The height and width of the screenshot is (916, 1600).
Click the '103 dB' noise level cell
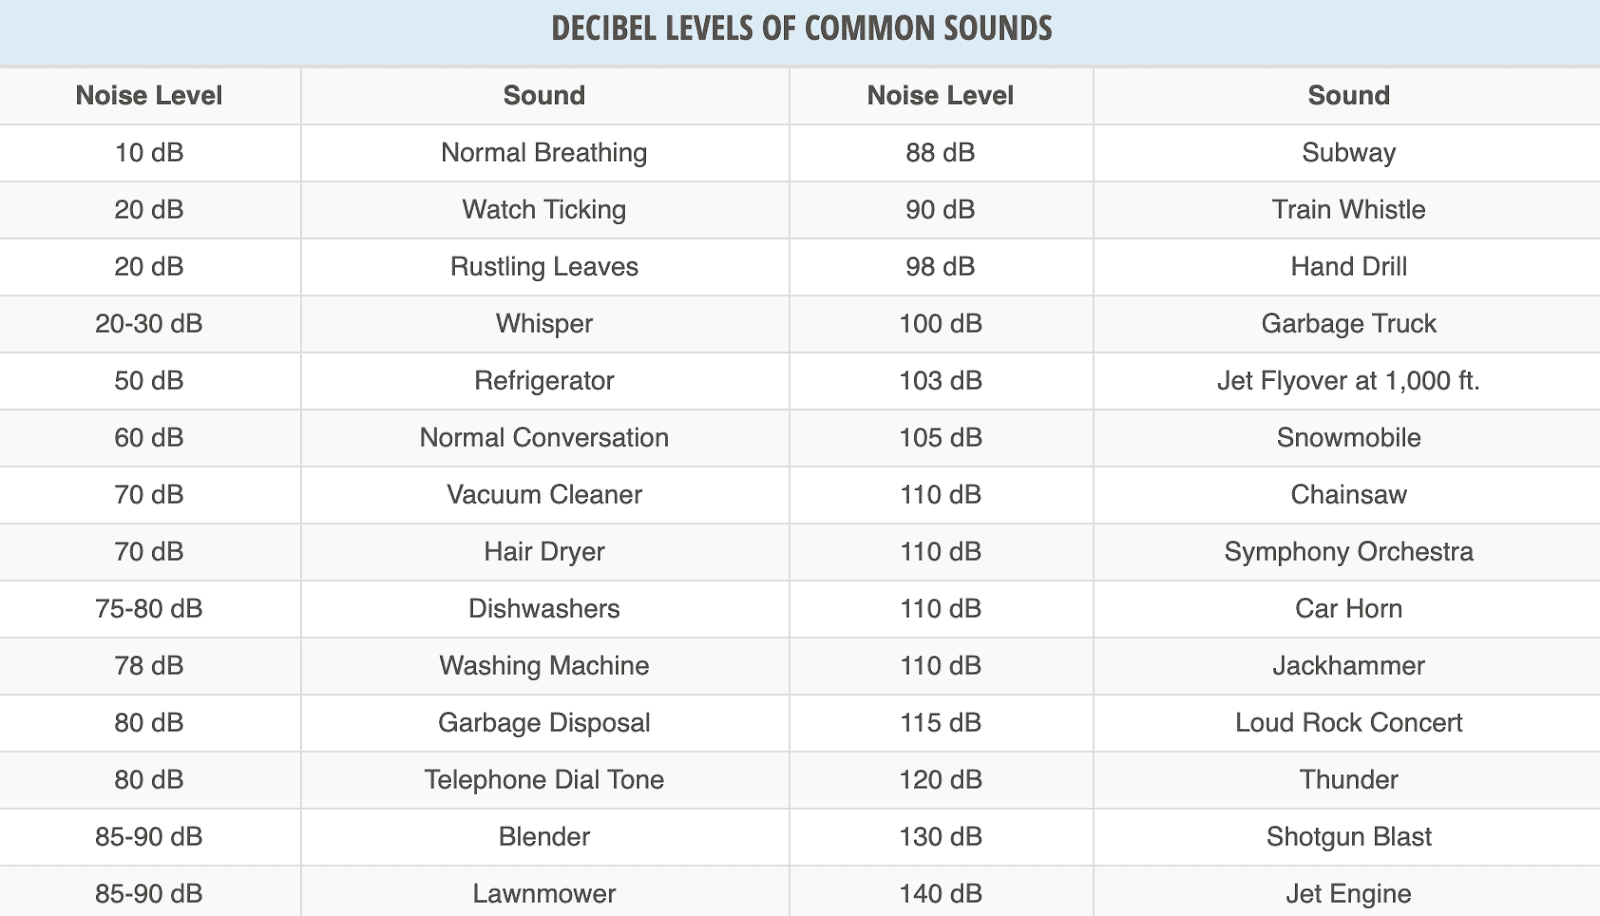(x=940, y=381)
